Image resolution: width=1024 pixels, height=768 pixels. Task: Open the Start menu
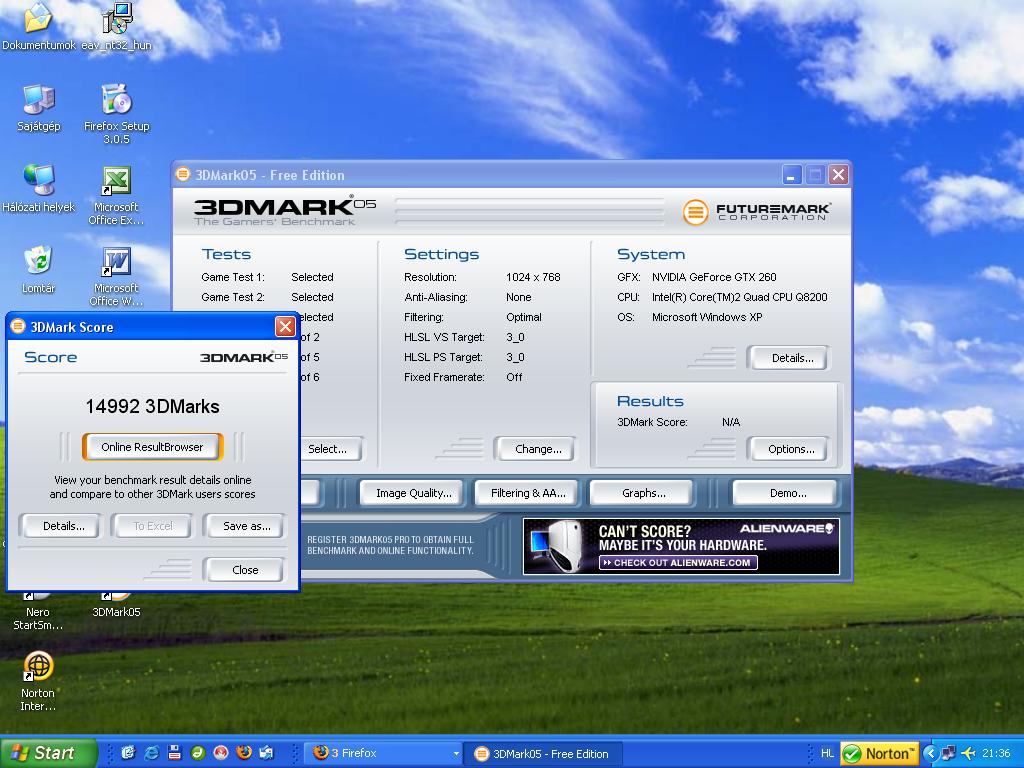(x=48, y=753)
